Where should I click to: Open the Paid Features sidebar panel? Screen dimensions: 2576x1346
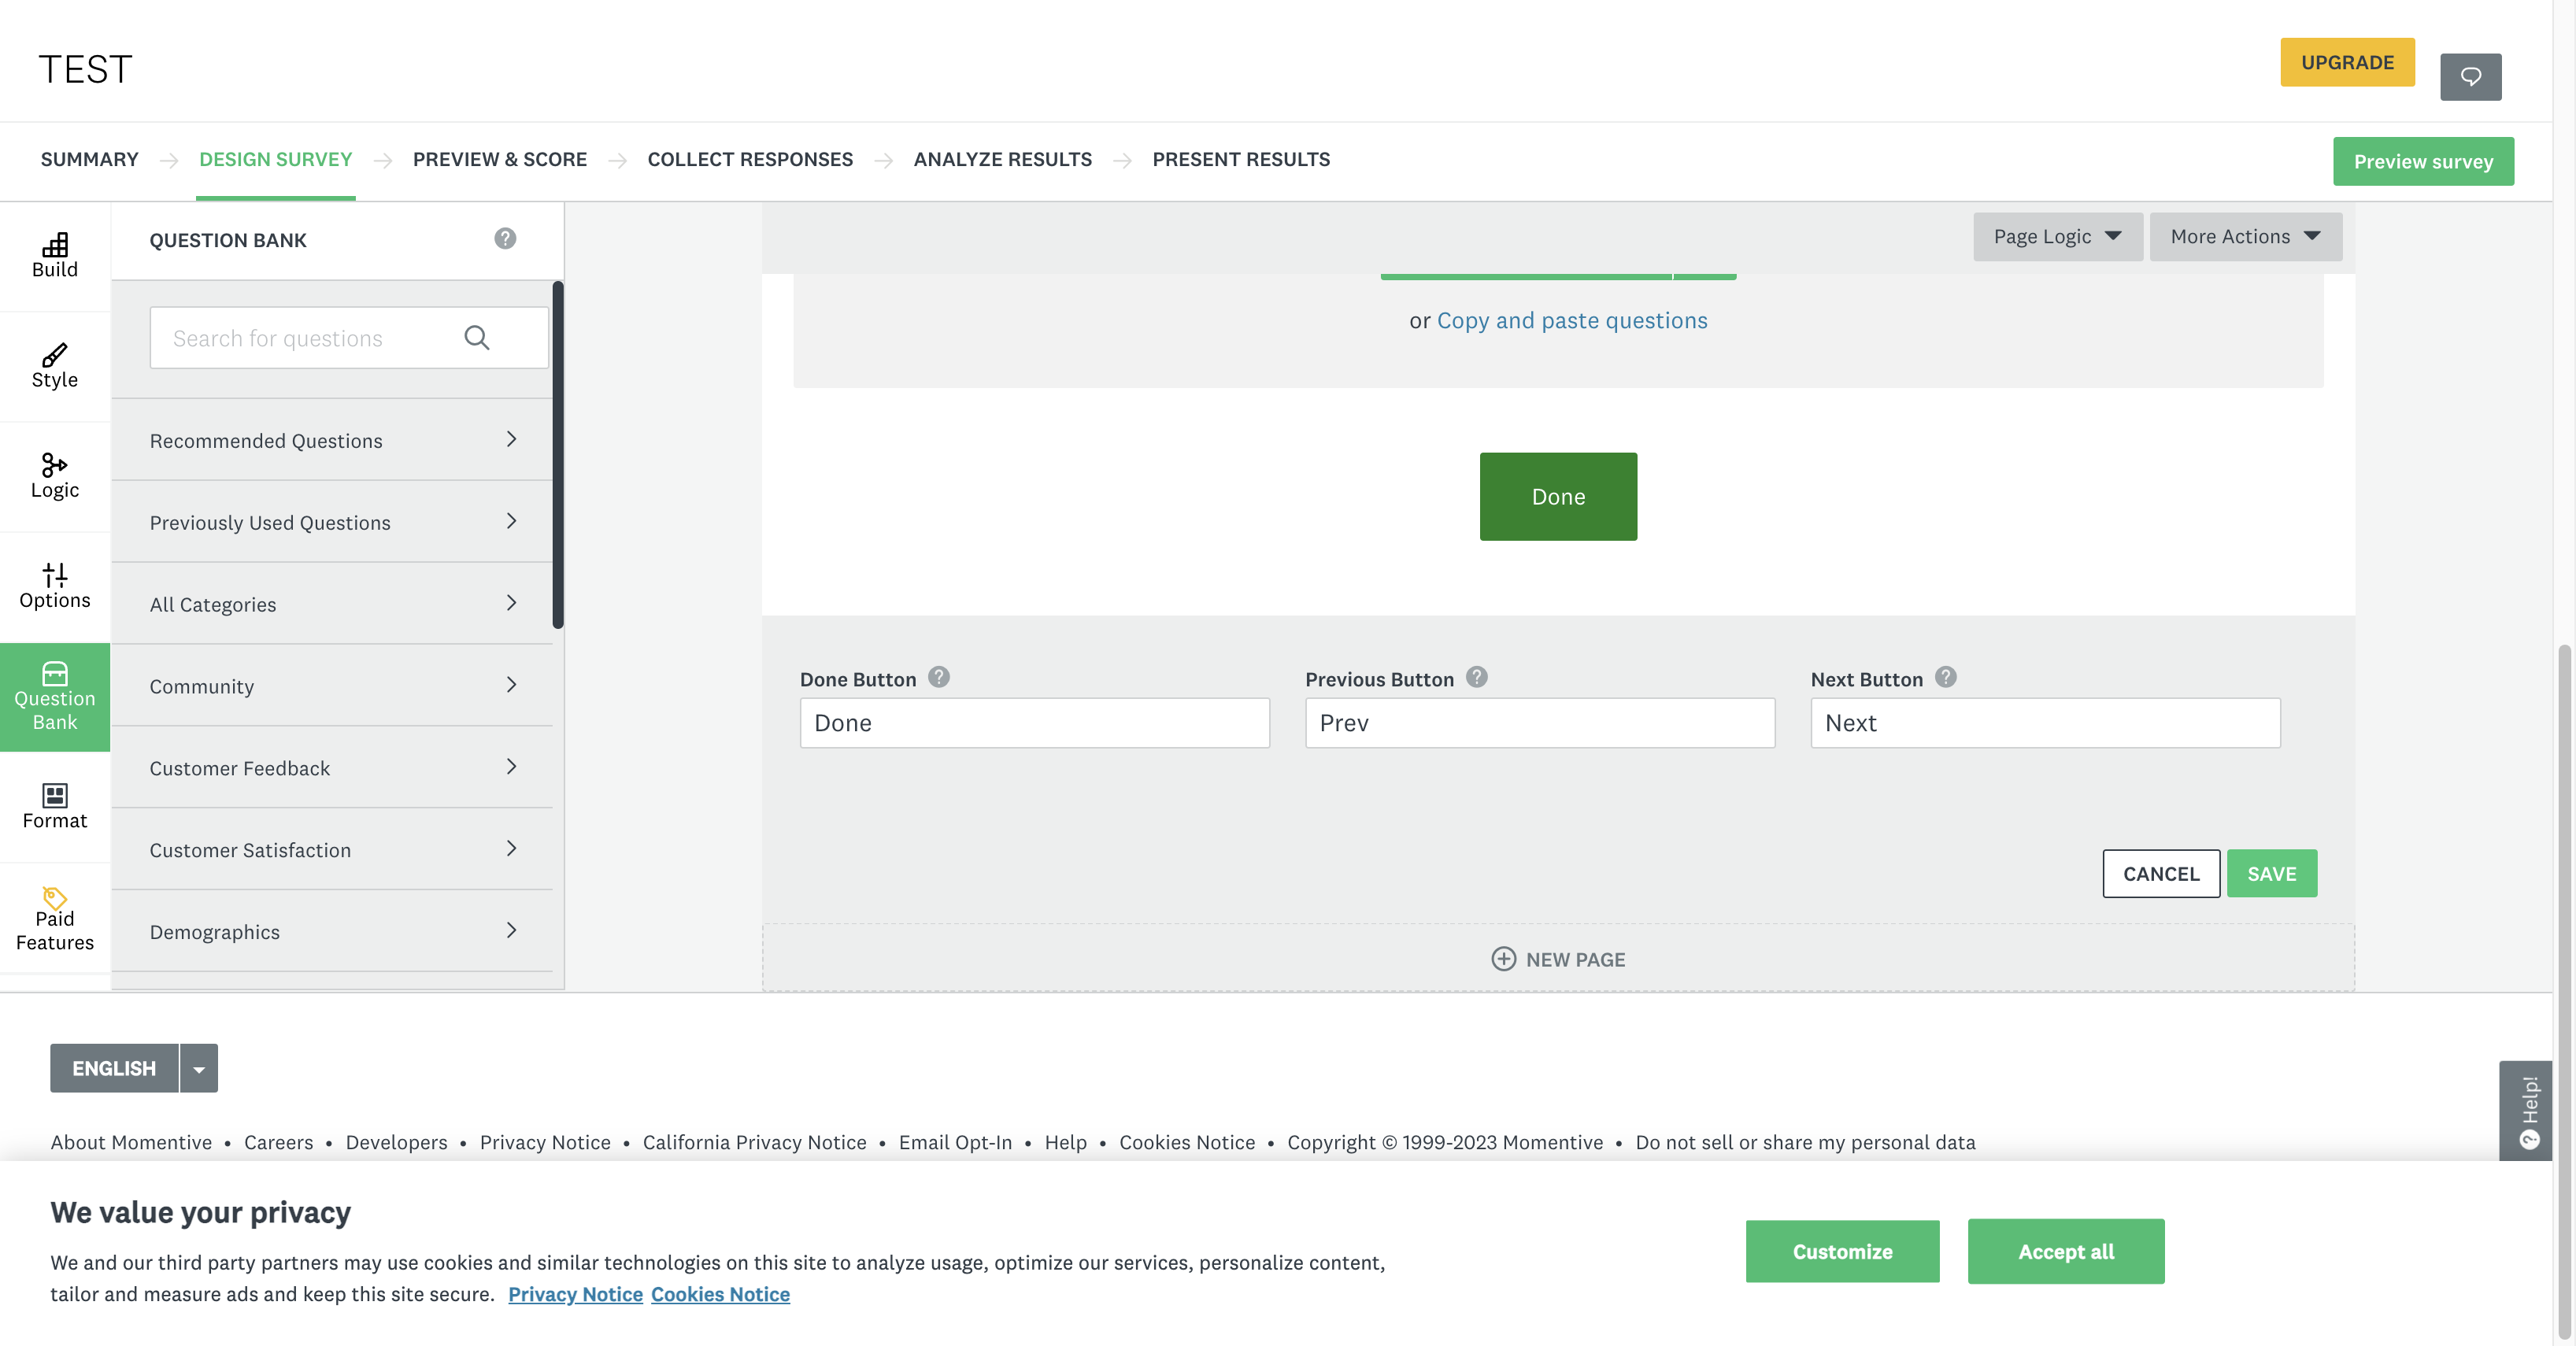55,918
